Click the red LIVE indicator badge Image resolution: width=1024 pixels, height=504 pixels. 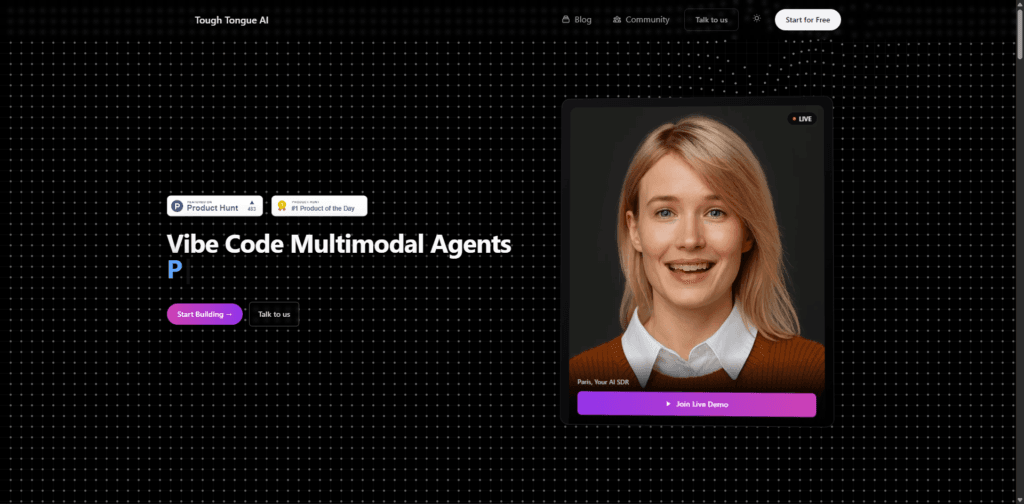803,119
